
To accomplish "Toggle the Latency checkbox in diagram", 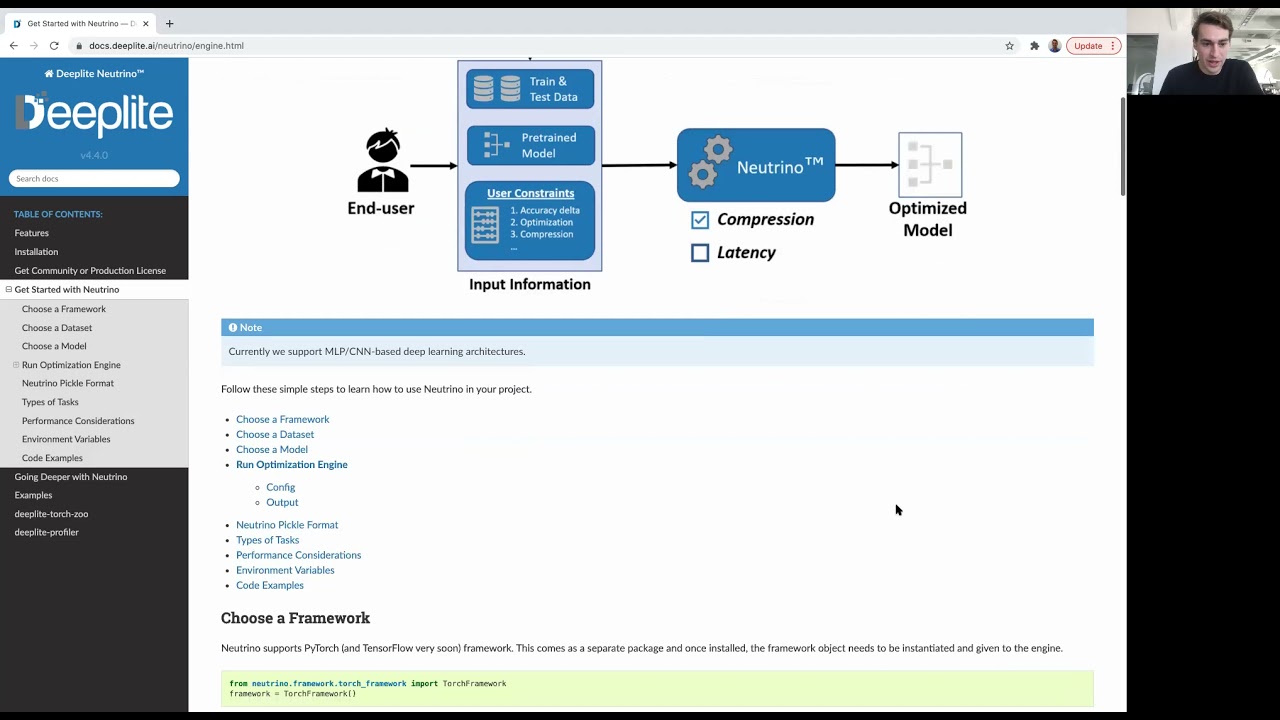I will (700, 253).
